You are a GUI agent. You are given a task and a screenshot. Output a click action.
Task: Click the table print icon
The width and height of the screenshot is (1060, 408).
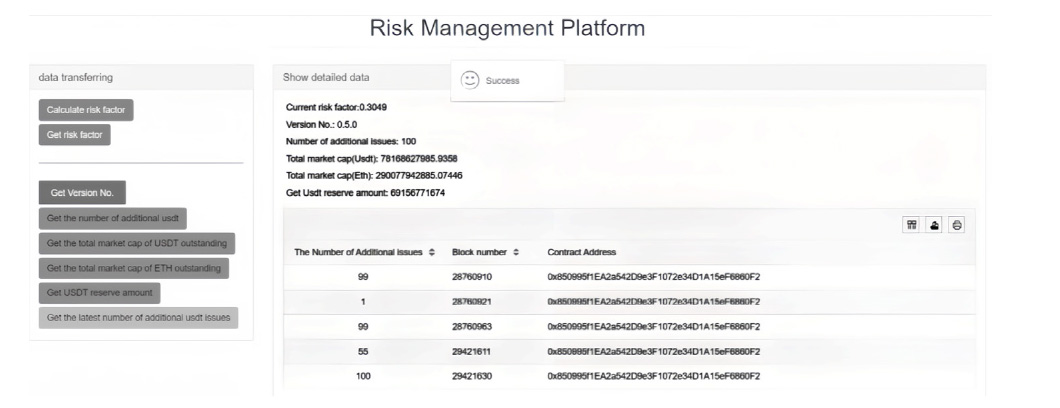(x=957, y=226)
